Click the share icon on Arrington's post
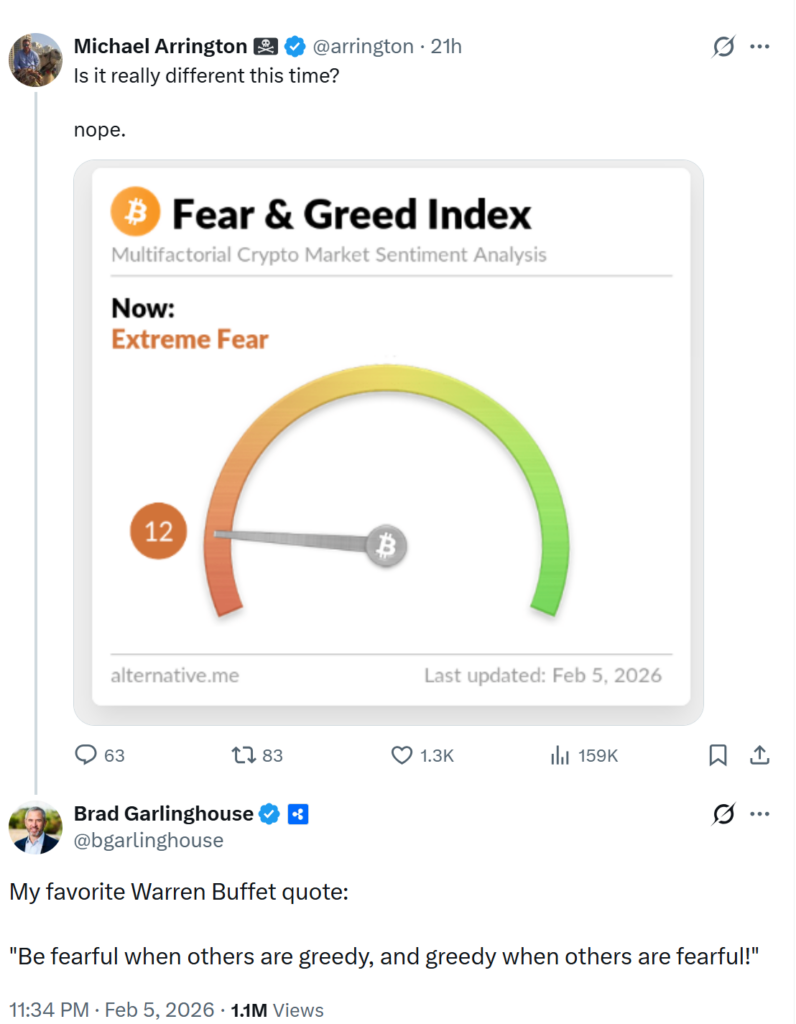796x1024 pixels. pyautogui.click(x=759, y=755)
